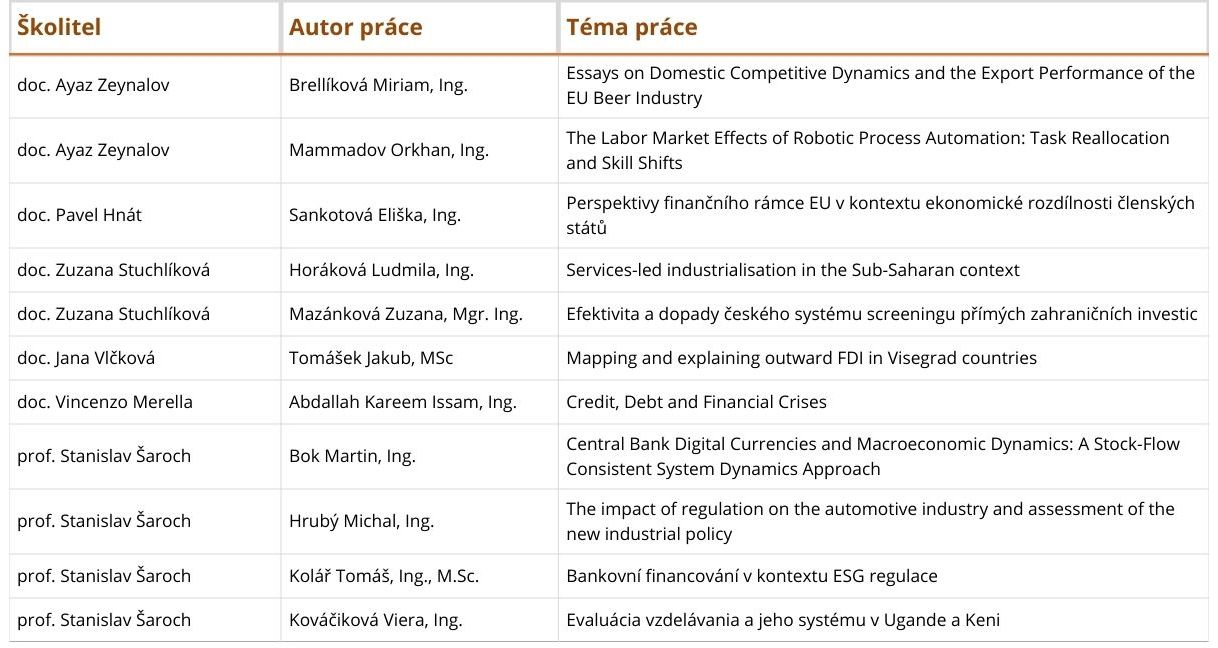
Task: Click supervisor doc. Jana Vlčková
Action: pyautogui.click(x=86, y=358)
